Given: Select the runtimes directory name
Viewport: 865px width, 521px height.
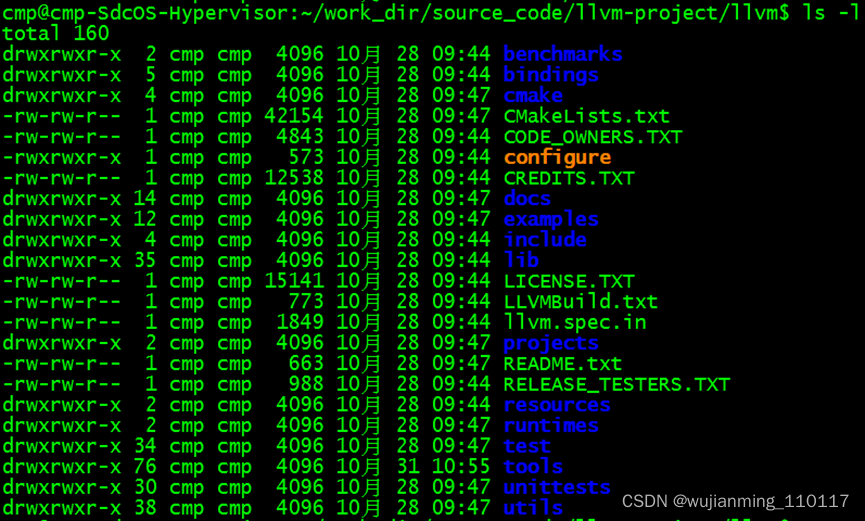Looking at the screenshot, I should click(x=551, y=426).
